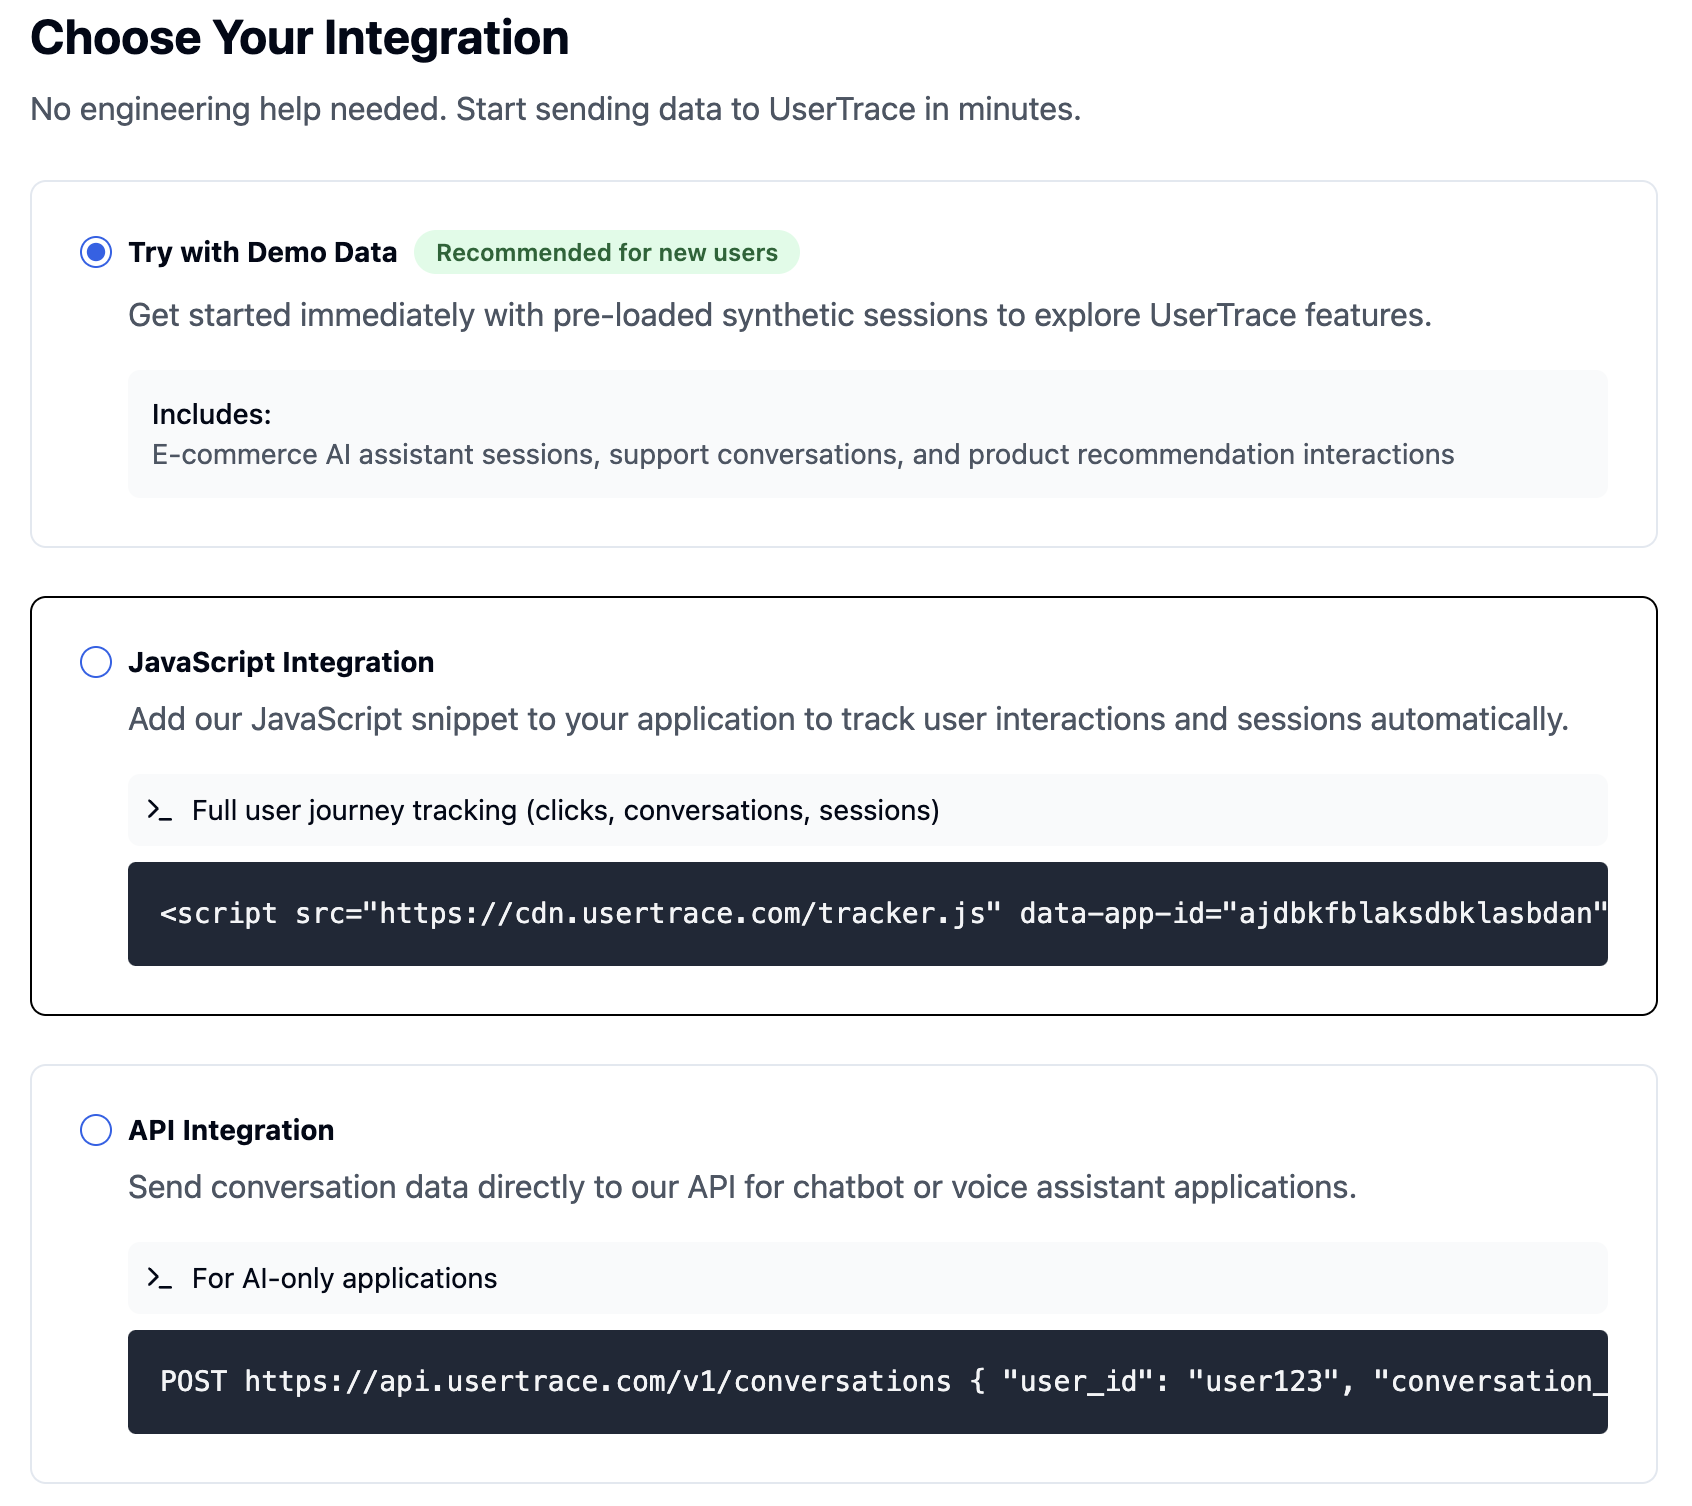Viewport: 1692px width, 1506px height.
Task: Click the Recommended for new users badge
Action: coord(606,252)
